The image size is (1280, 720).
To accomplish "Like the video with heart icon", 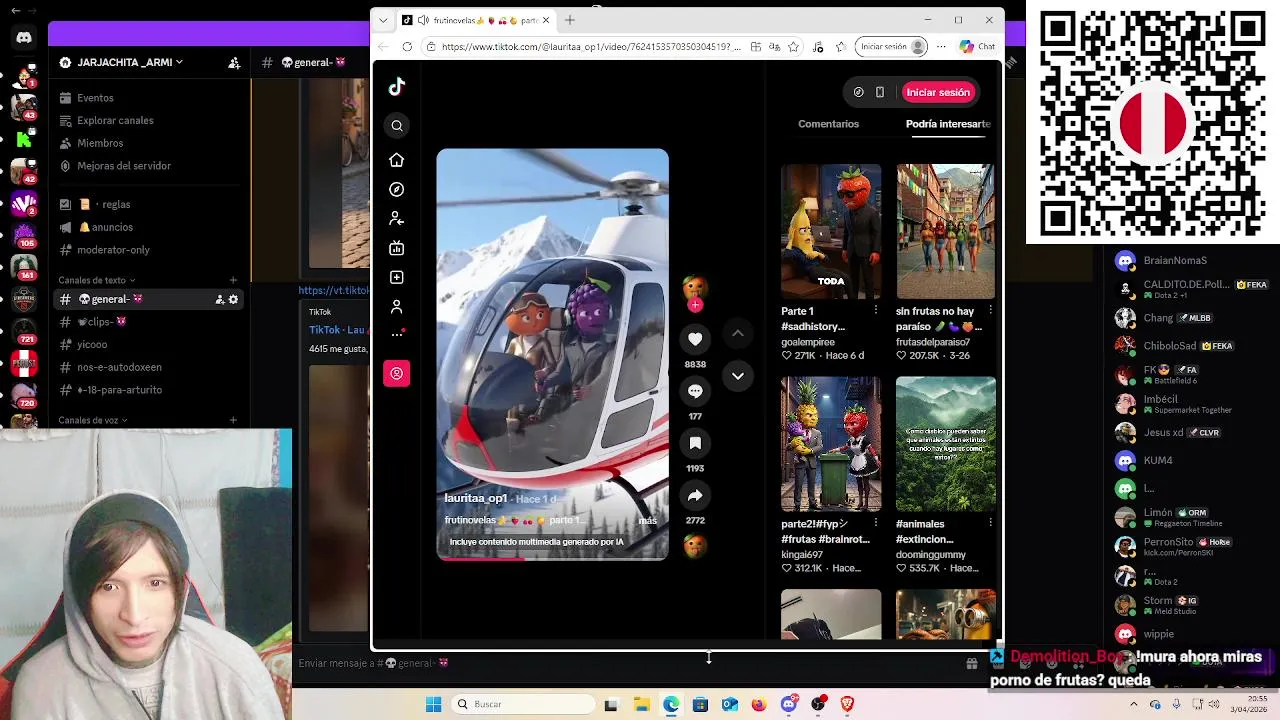I will (x=695, y=339).
